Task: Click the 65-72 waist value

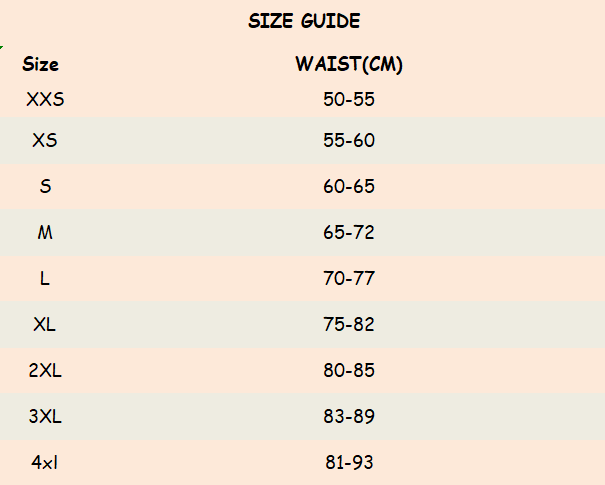Action: pos(349,232)
